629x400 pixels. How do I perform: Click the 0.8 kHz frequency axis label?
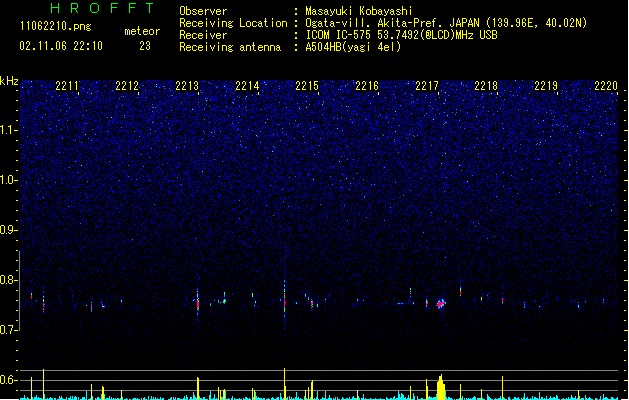click(x=8, y=280)
